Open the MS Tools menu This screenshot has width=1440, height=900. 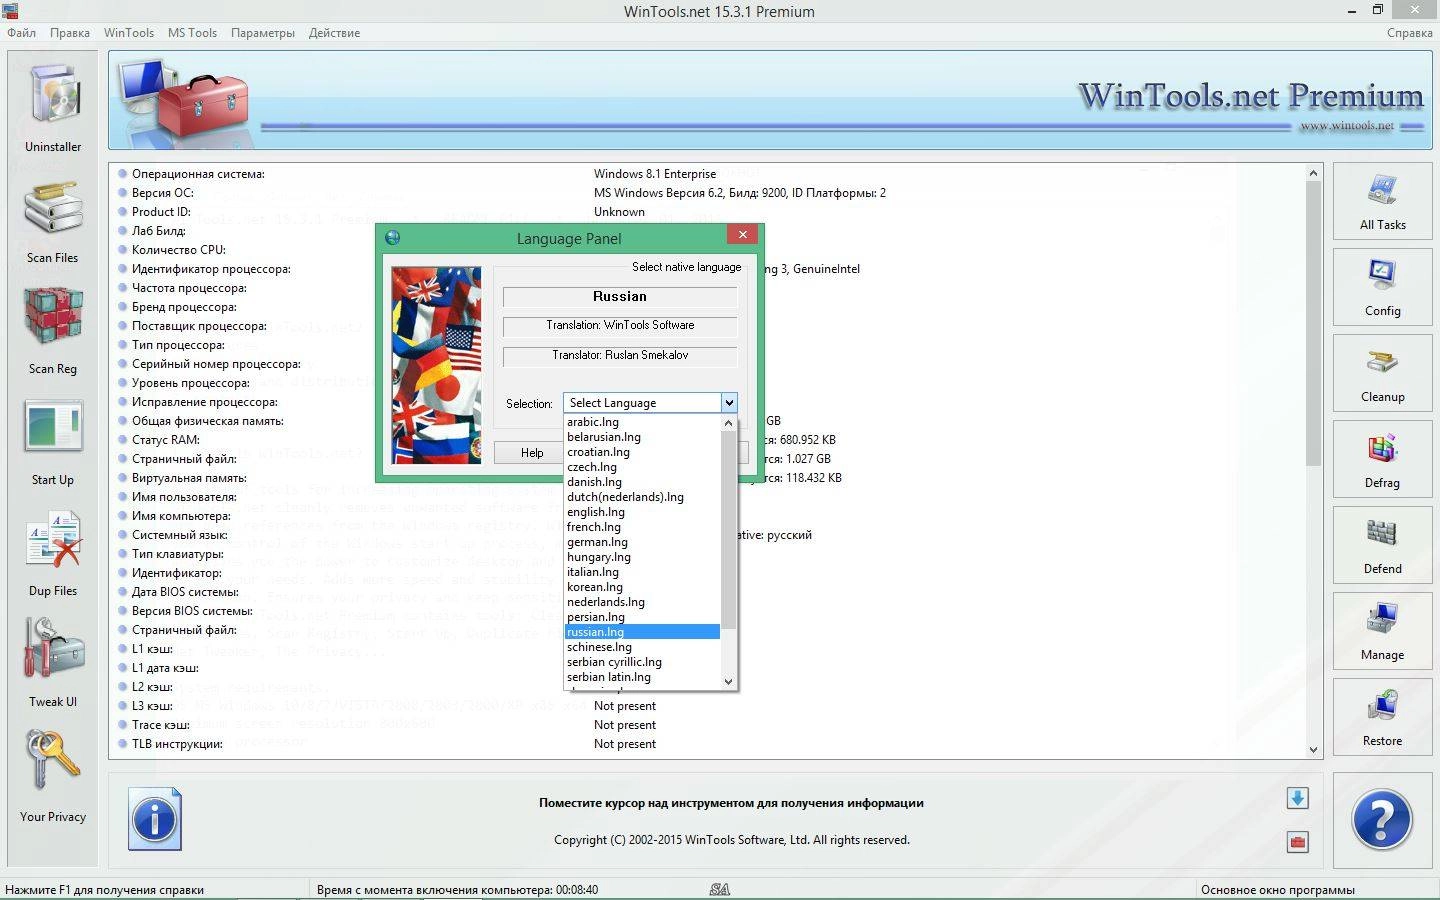point(192,33)
